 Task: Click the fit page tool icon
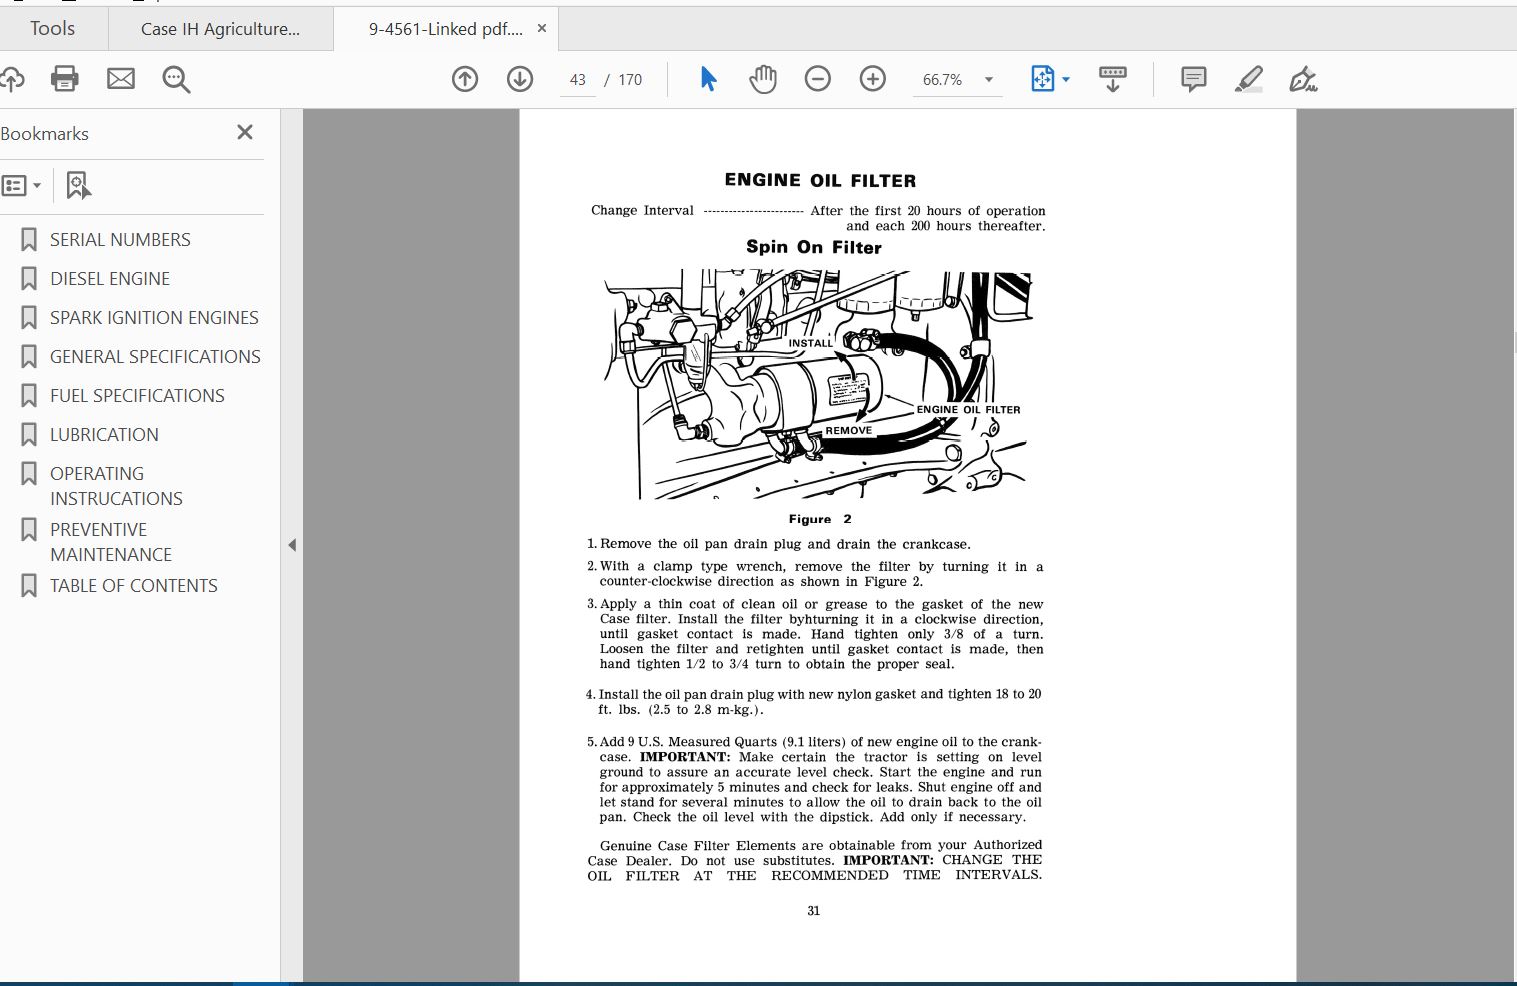click(1043, 79)
